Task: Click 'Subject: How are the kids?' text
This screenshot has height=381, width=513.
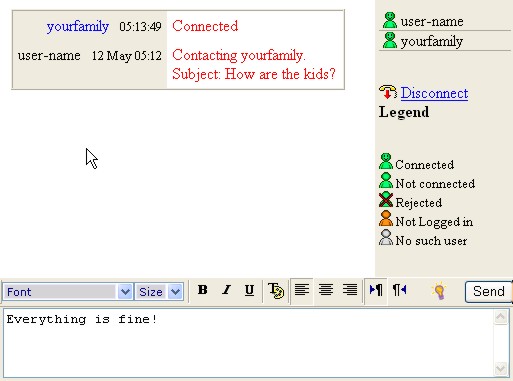Action: 254,74
